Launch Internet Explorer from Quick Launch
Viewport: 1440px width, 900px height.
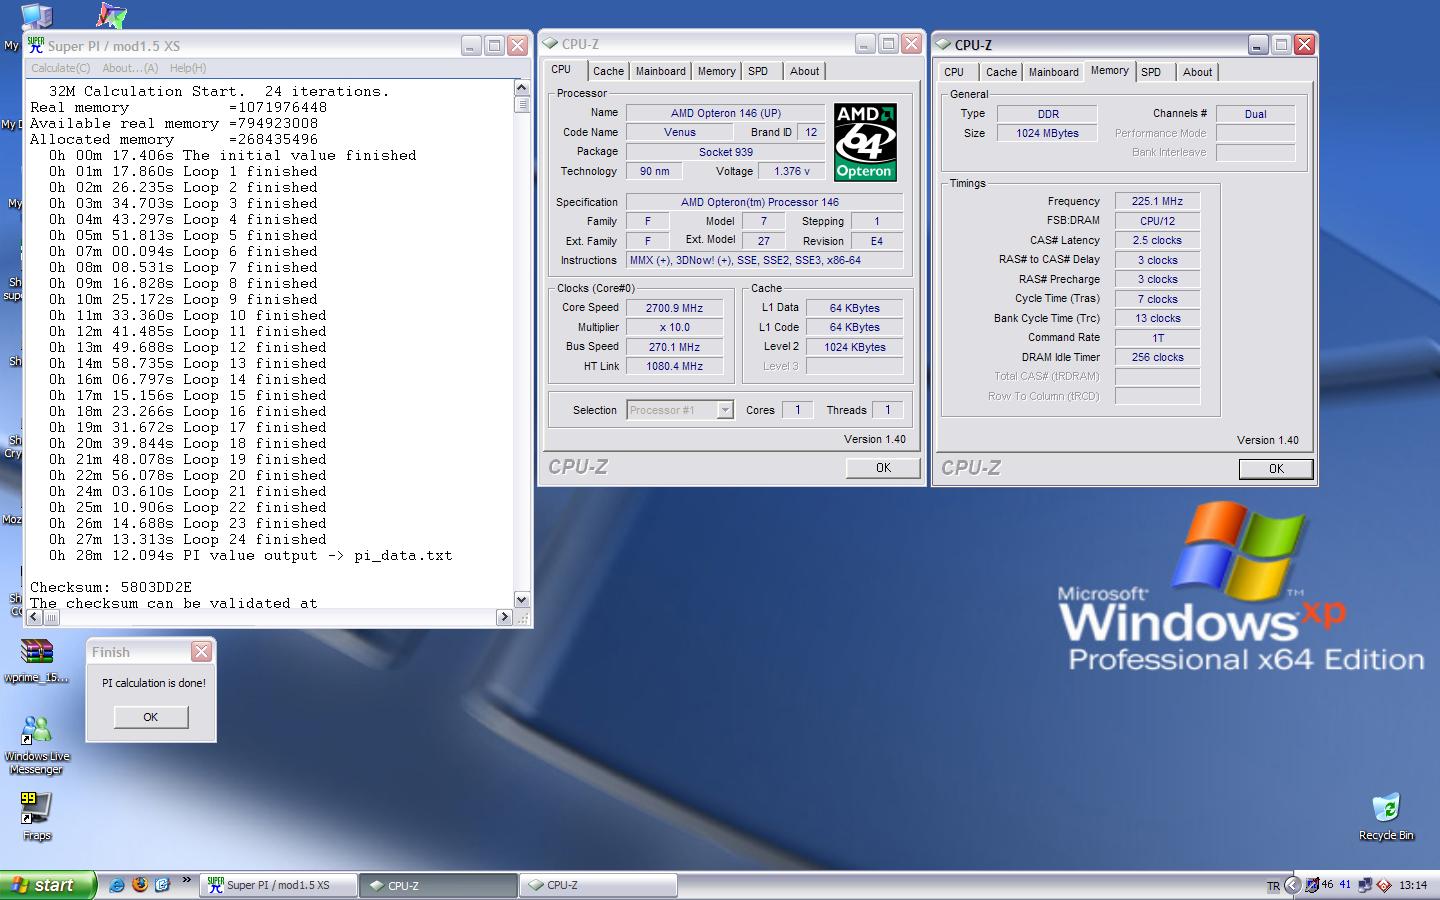click(117, 885)
